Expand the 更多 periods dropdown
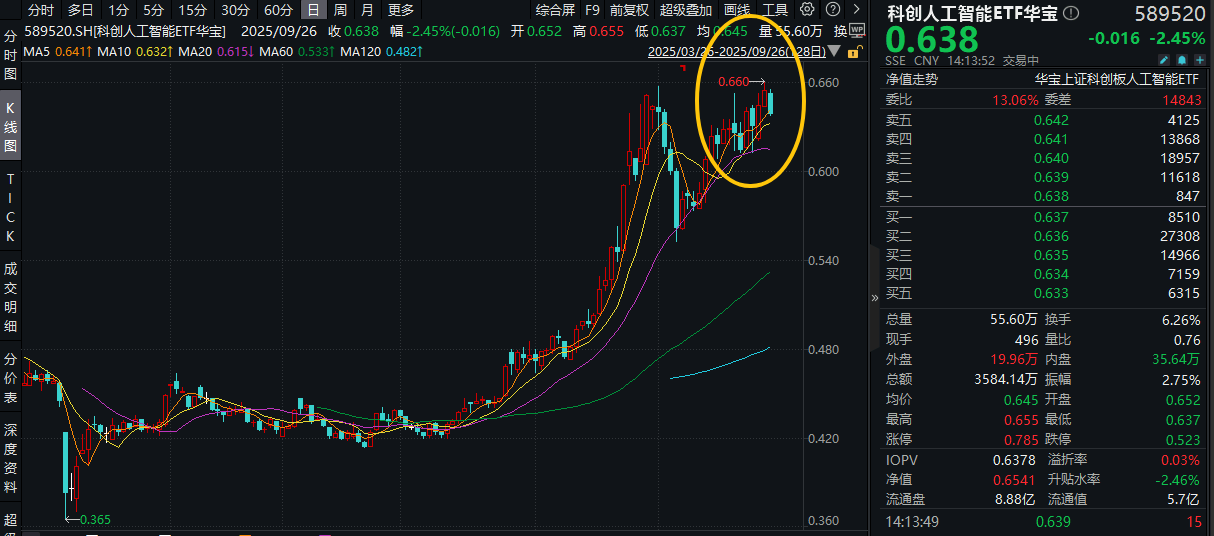Viewport: 1214px width, 536px height. tap(401, 10)
